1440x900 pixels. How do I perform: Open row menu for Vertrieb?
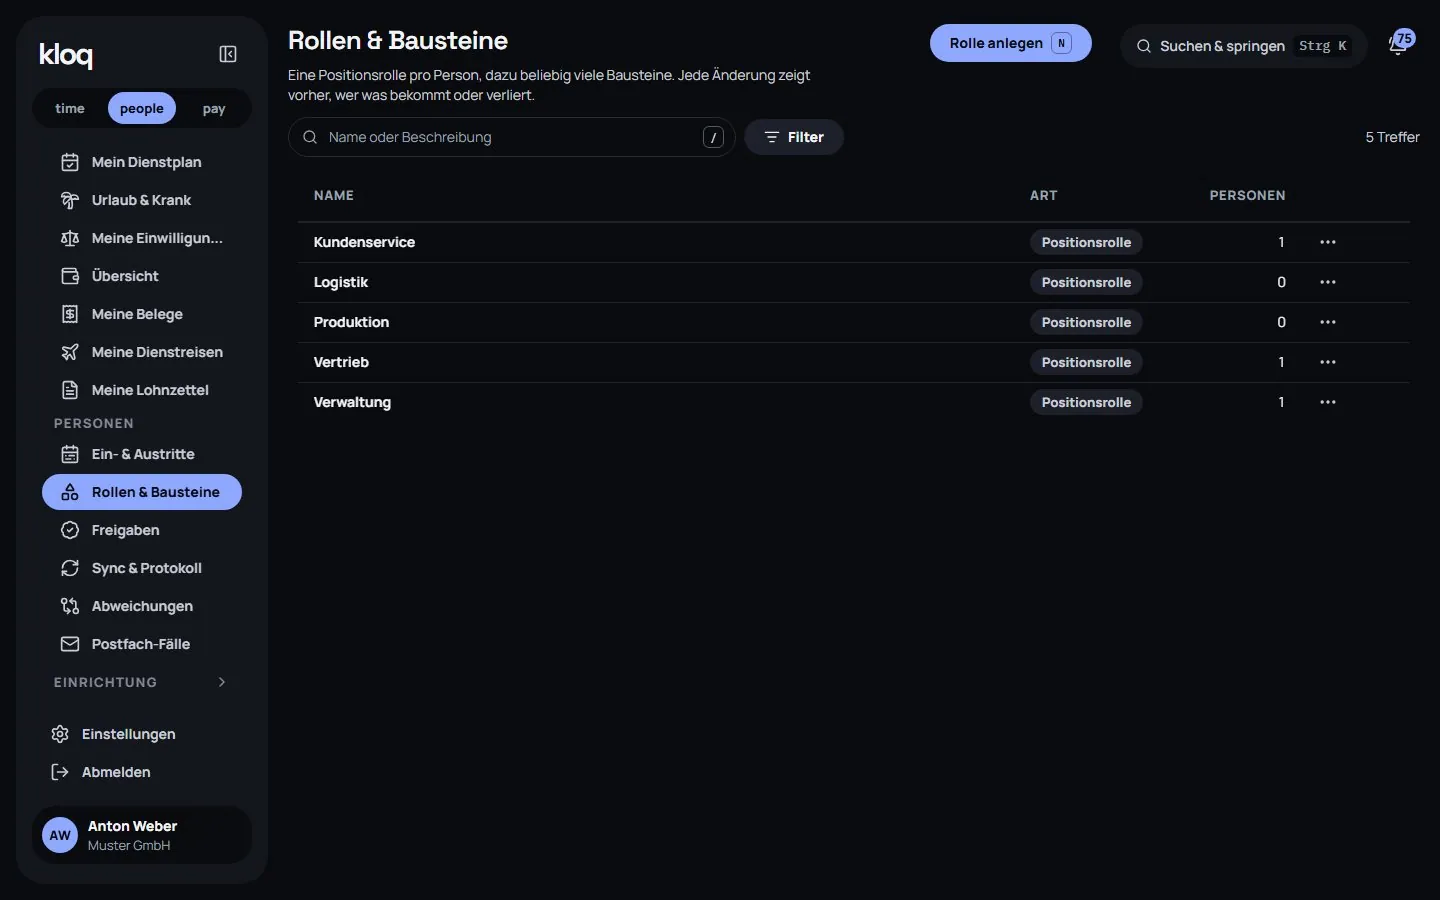point(1328,362)
